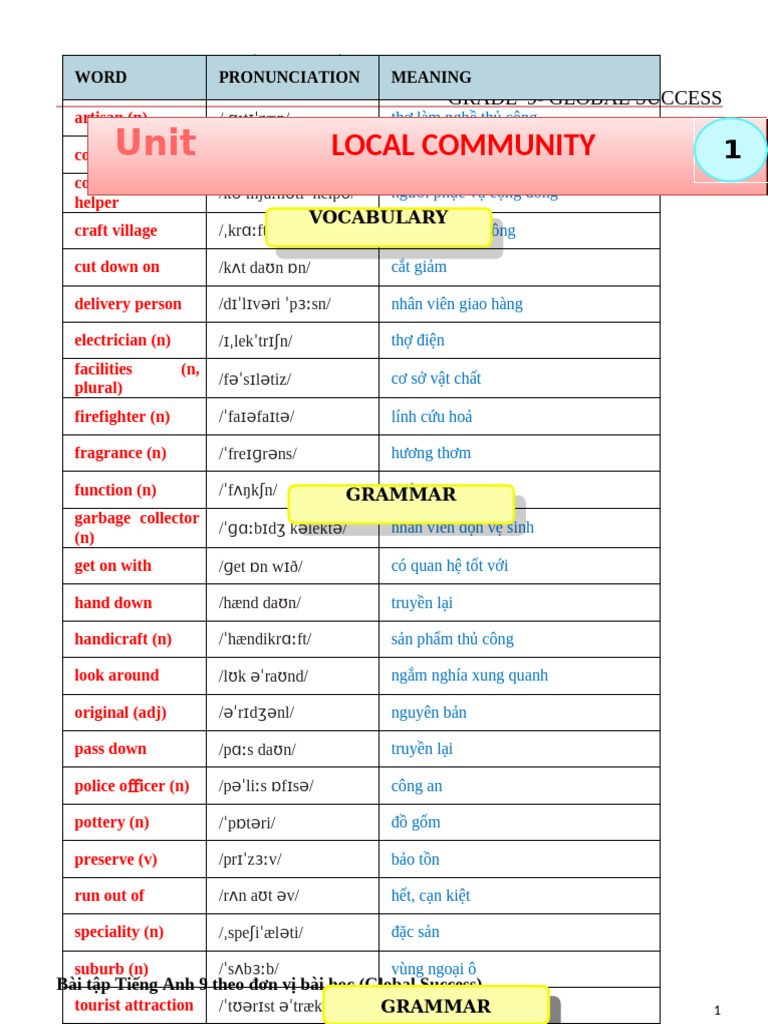Click the pronunciation for firefighter

(257, 417)
